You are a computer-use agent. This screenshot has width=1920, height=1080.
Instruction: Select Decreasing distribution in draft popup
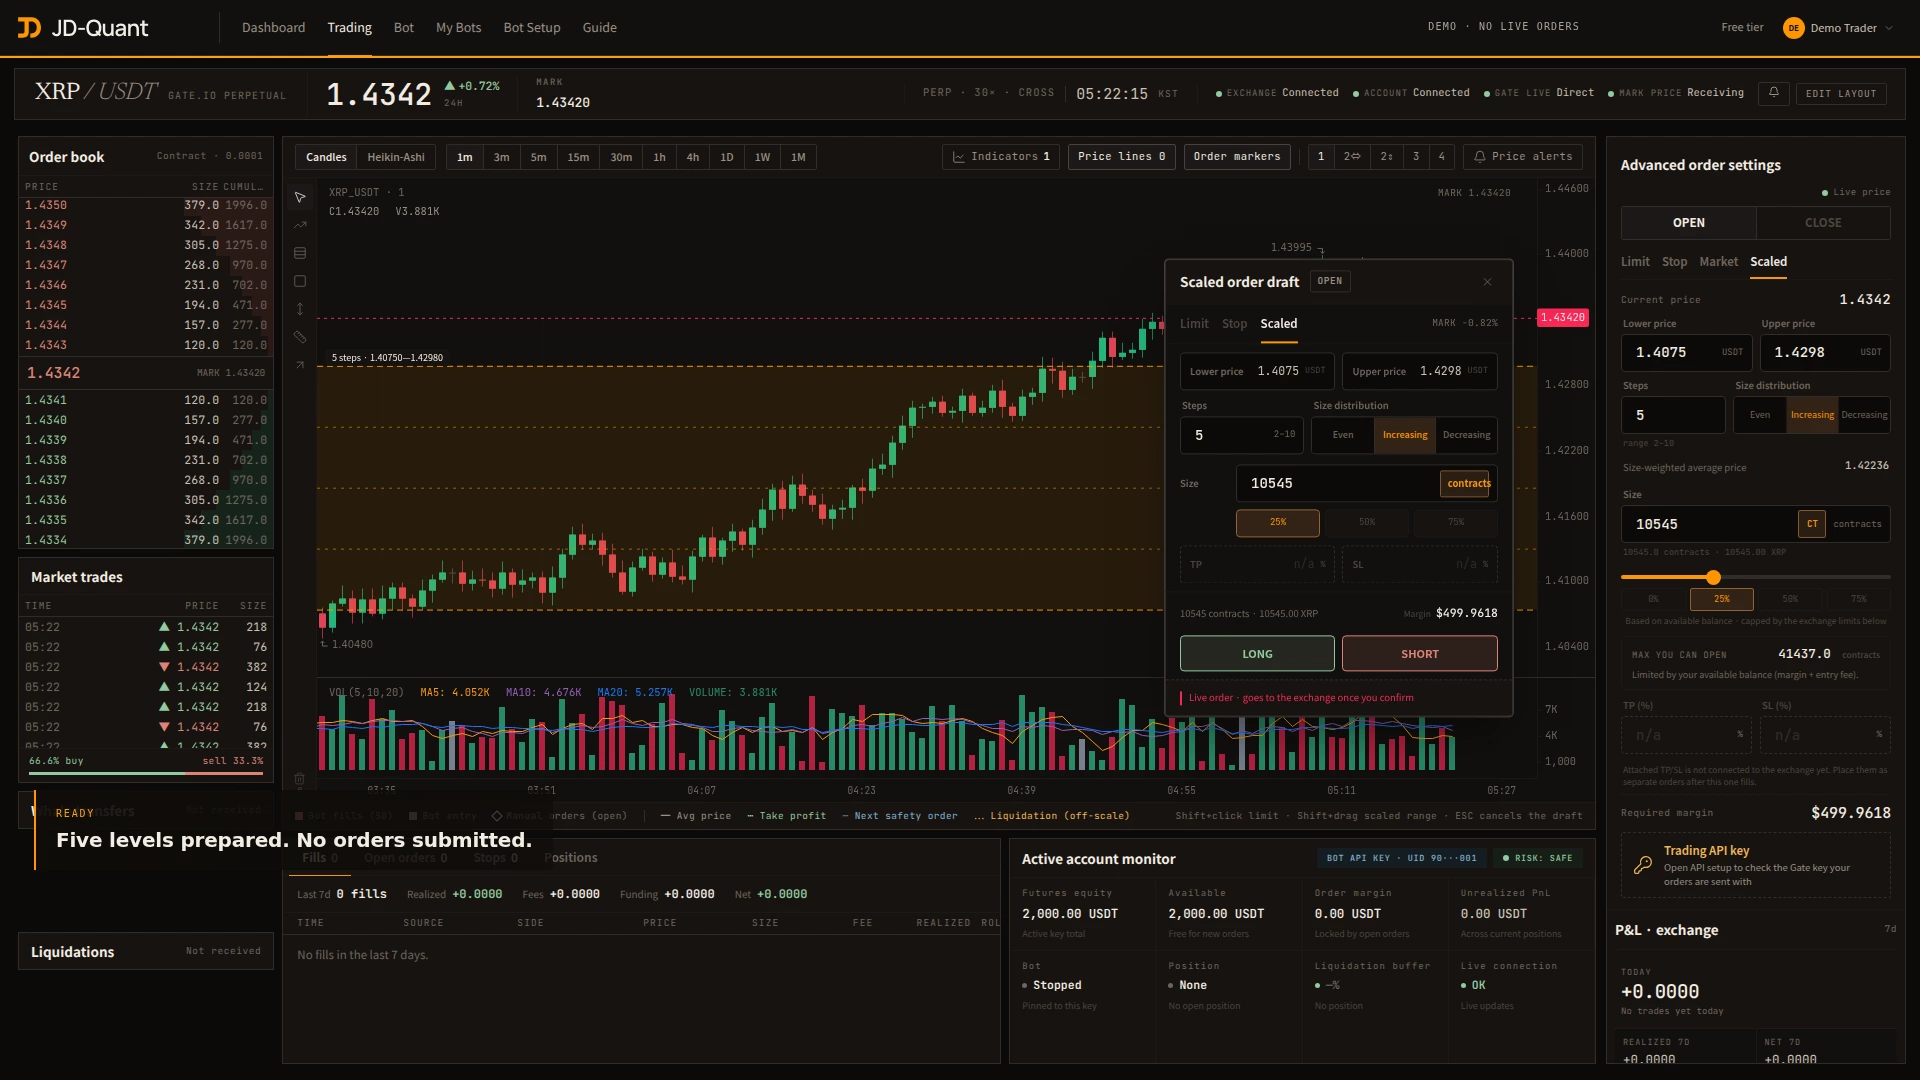1466,435
